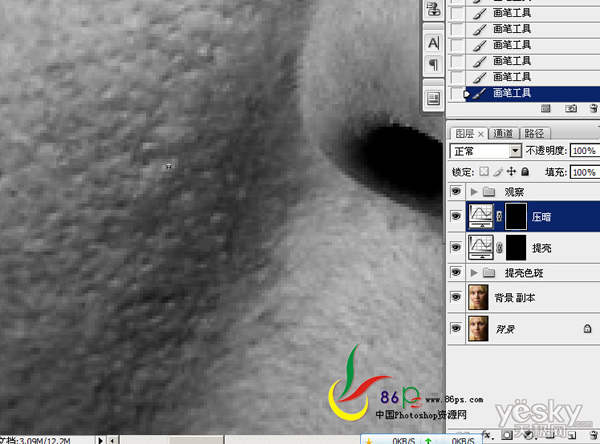This screenshot has width=600, height=444.
Task: Click the 观察 group folder icon
Action: coord(489,191)
